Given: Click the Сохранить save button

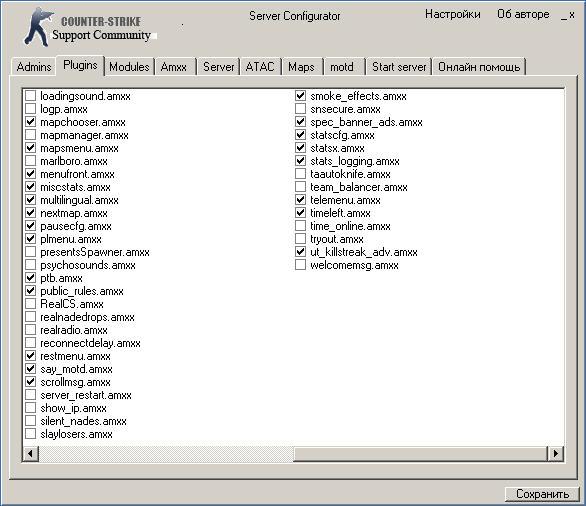Looking at the screenshot, I should (x=542, y=494).
